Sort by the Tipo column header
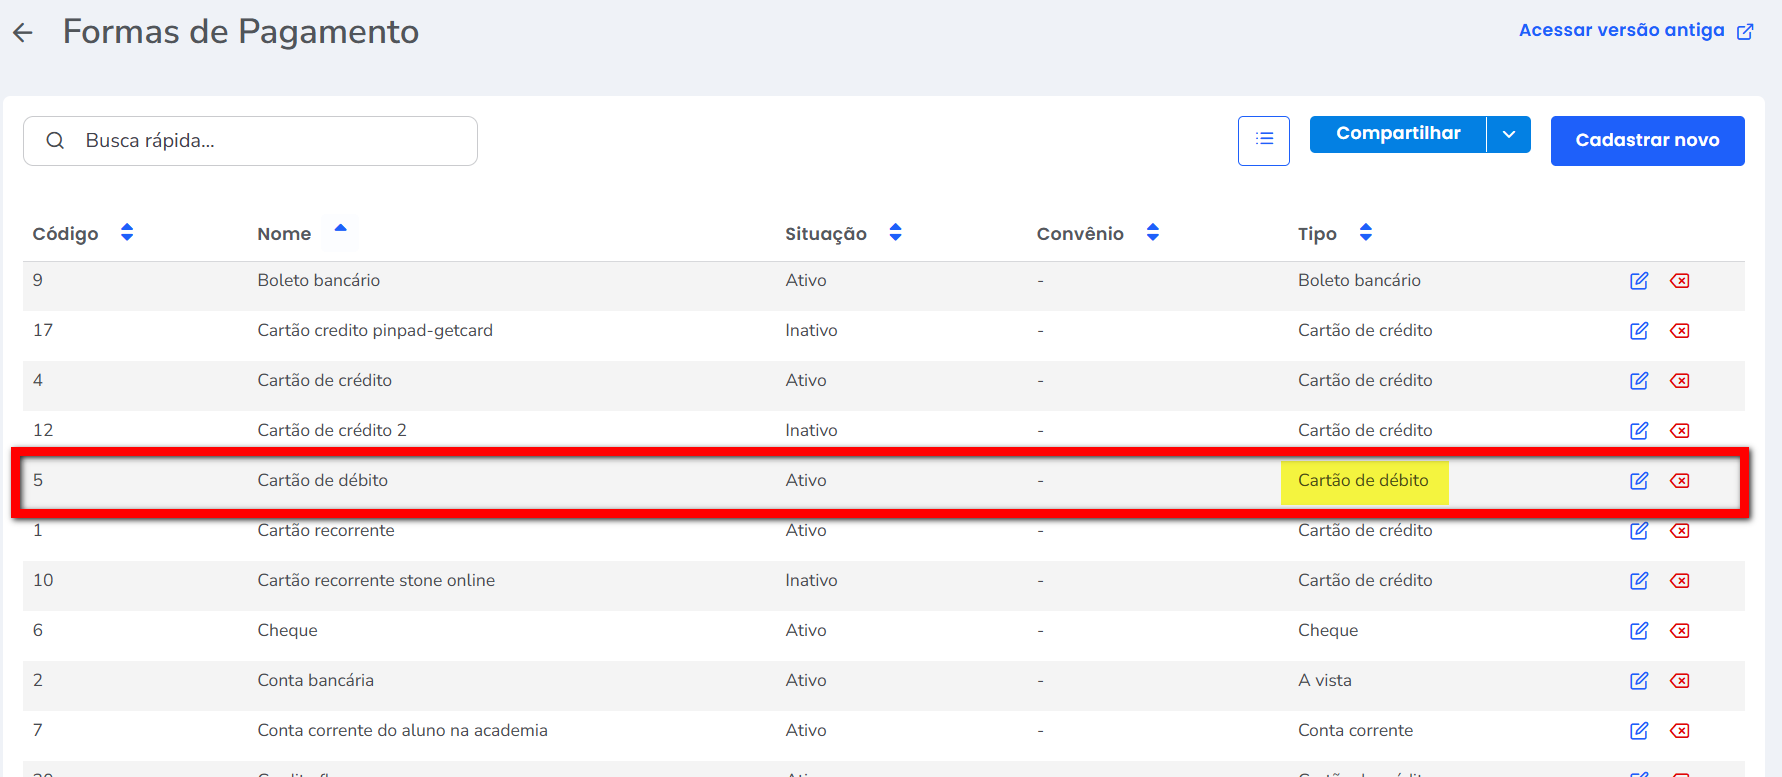1782x777 pixels. (x=1365, y=233)
